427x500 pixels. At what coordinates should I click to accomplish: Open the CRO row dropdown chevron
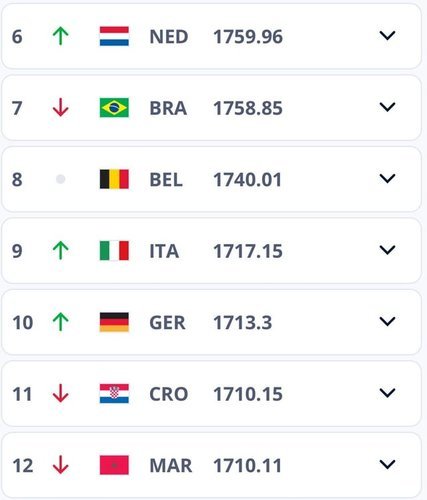click(x=387, y=393)
